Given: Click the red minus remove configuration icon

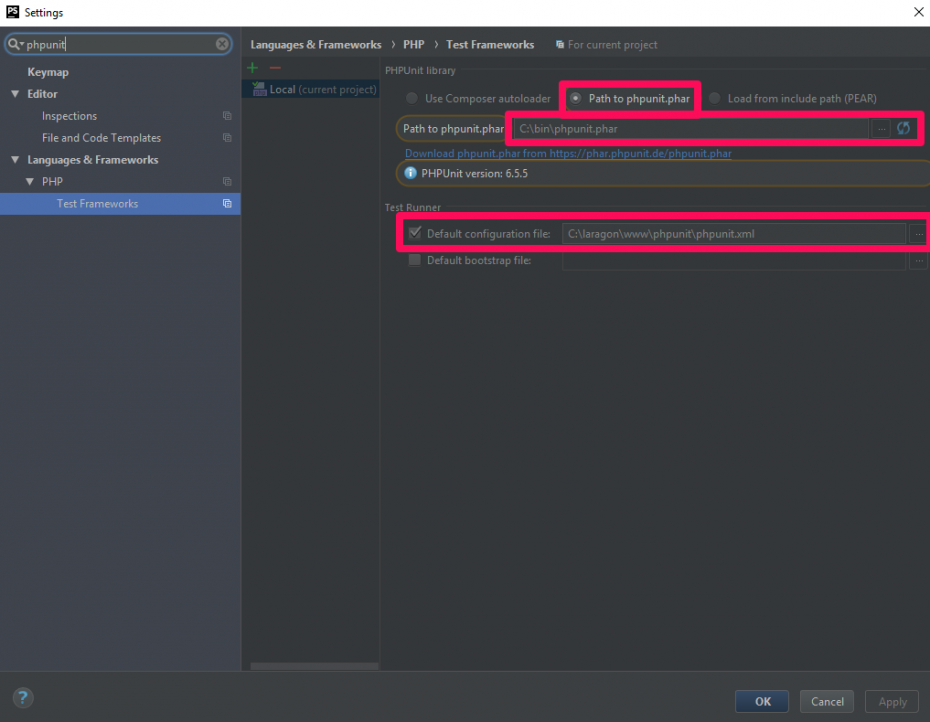Looking at the screenshot, I should [275, 68].
